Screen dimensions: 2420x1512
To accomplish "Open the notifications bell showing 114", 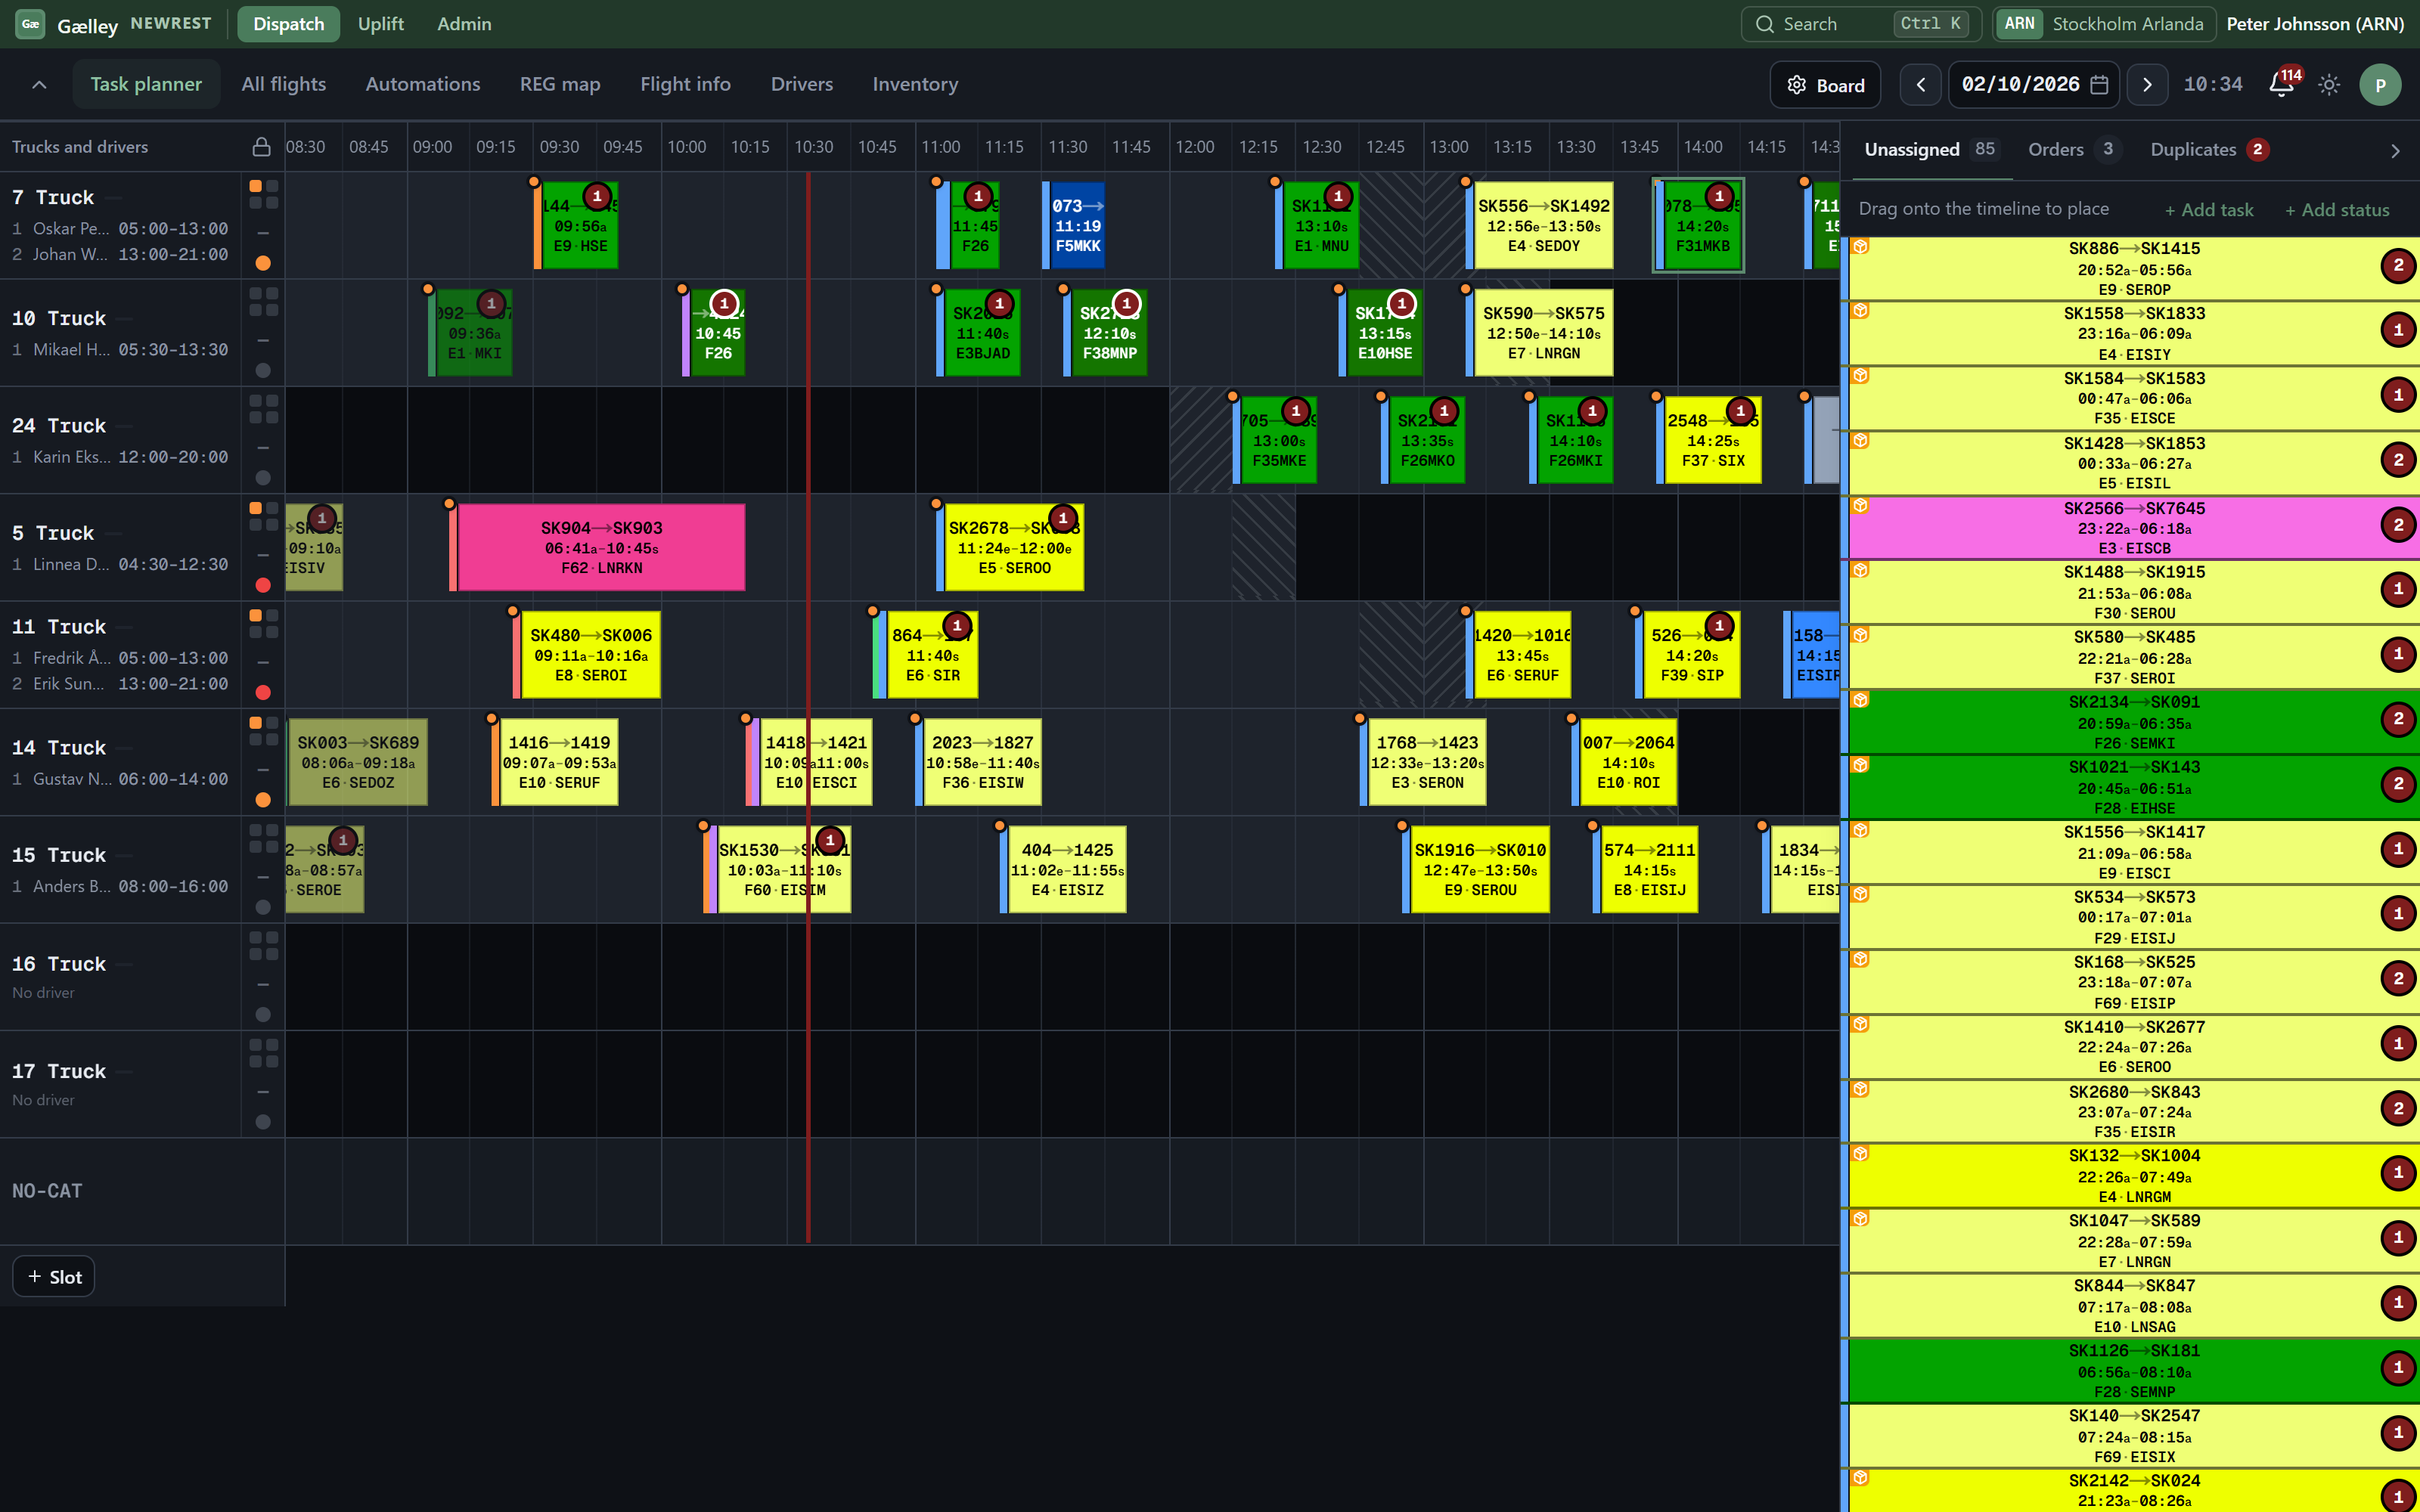I will [x=2282, y=84].
